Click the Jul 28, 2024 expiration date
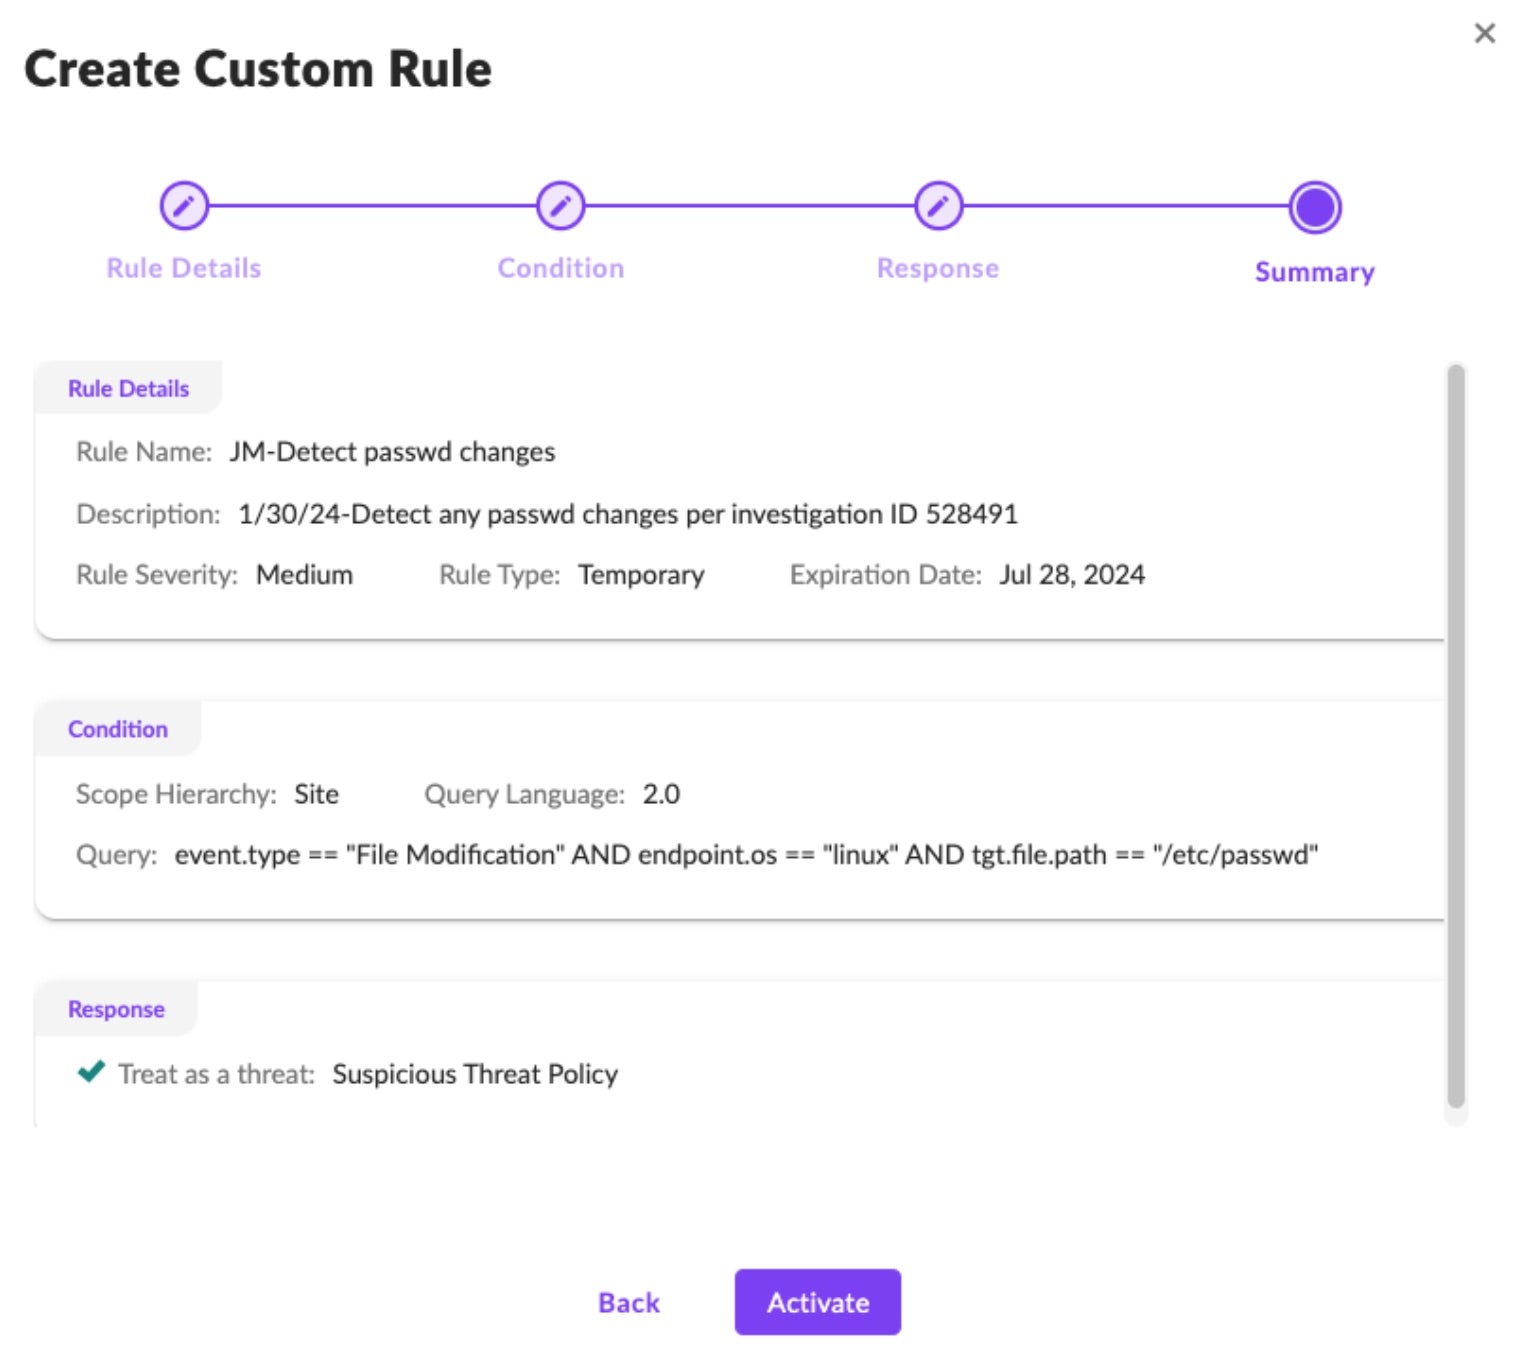The image size is (1516, 1354). 1071,575
